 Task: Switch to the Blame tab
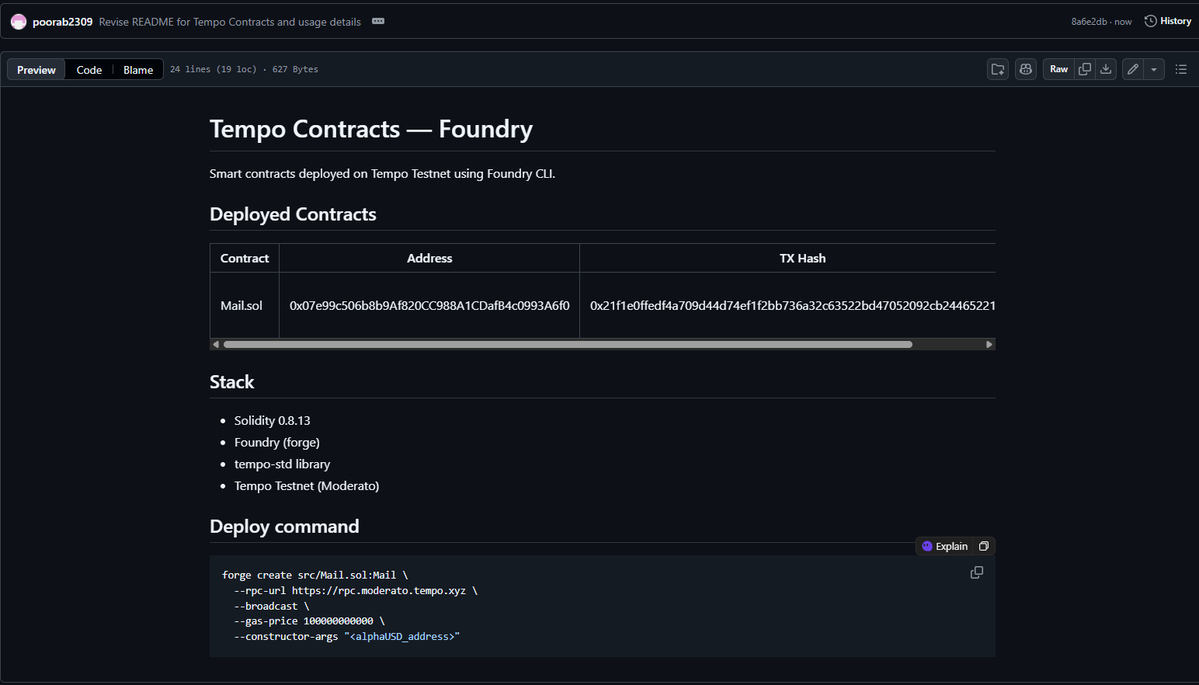pyautogui.click(x=138, y=70)
